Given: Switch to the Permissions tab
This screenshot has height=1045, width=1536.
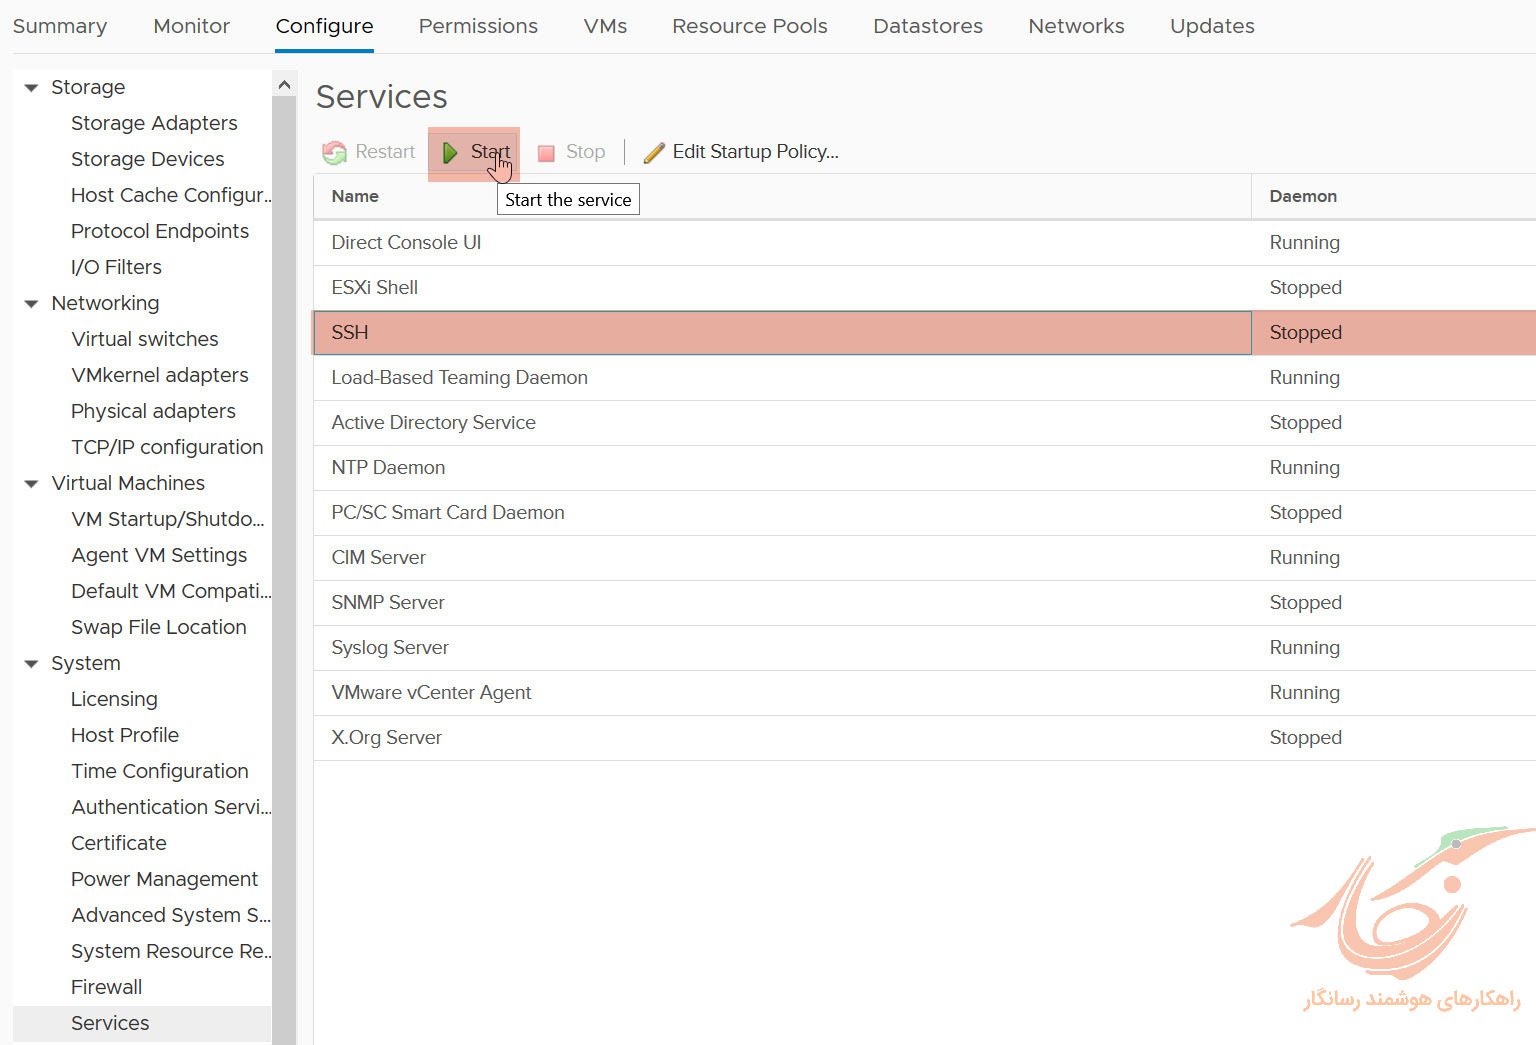Looking at the screenshot, I should point(478,26).
